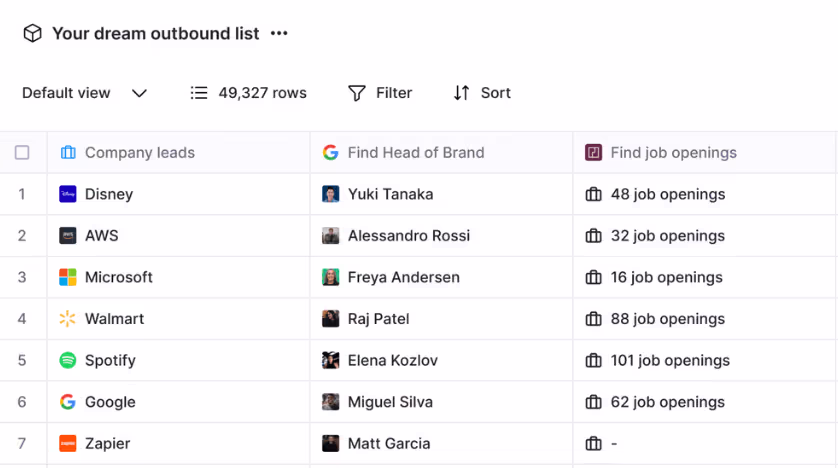The width and height of the screenshot is (838, 468).
Task: Click the Spotify company cell
Action: (x=179, y=361)
